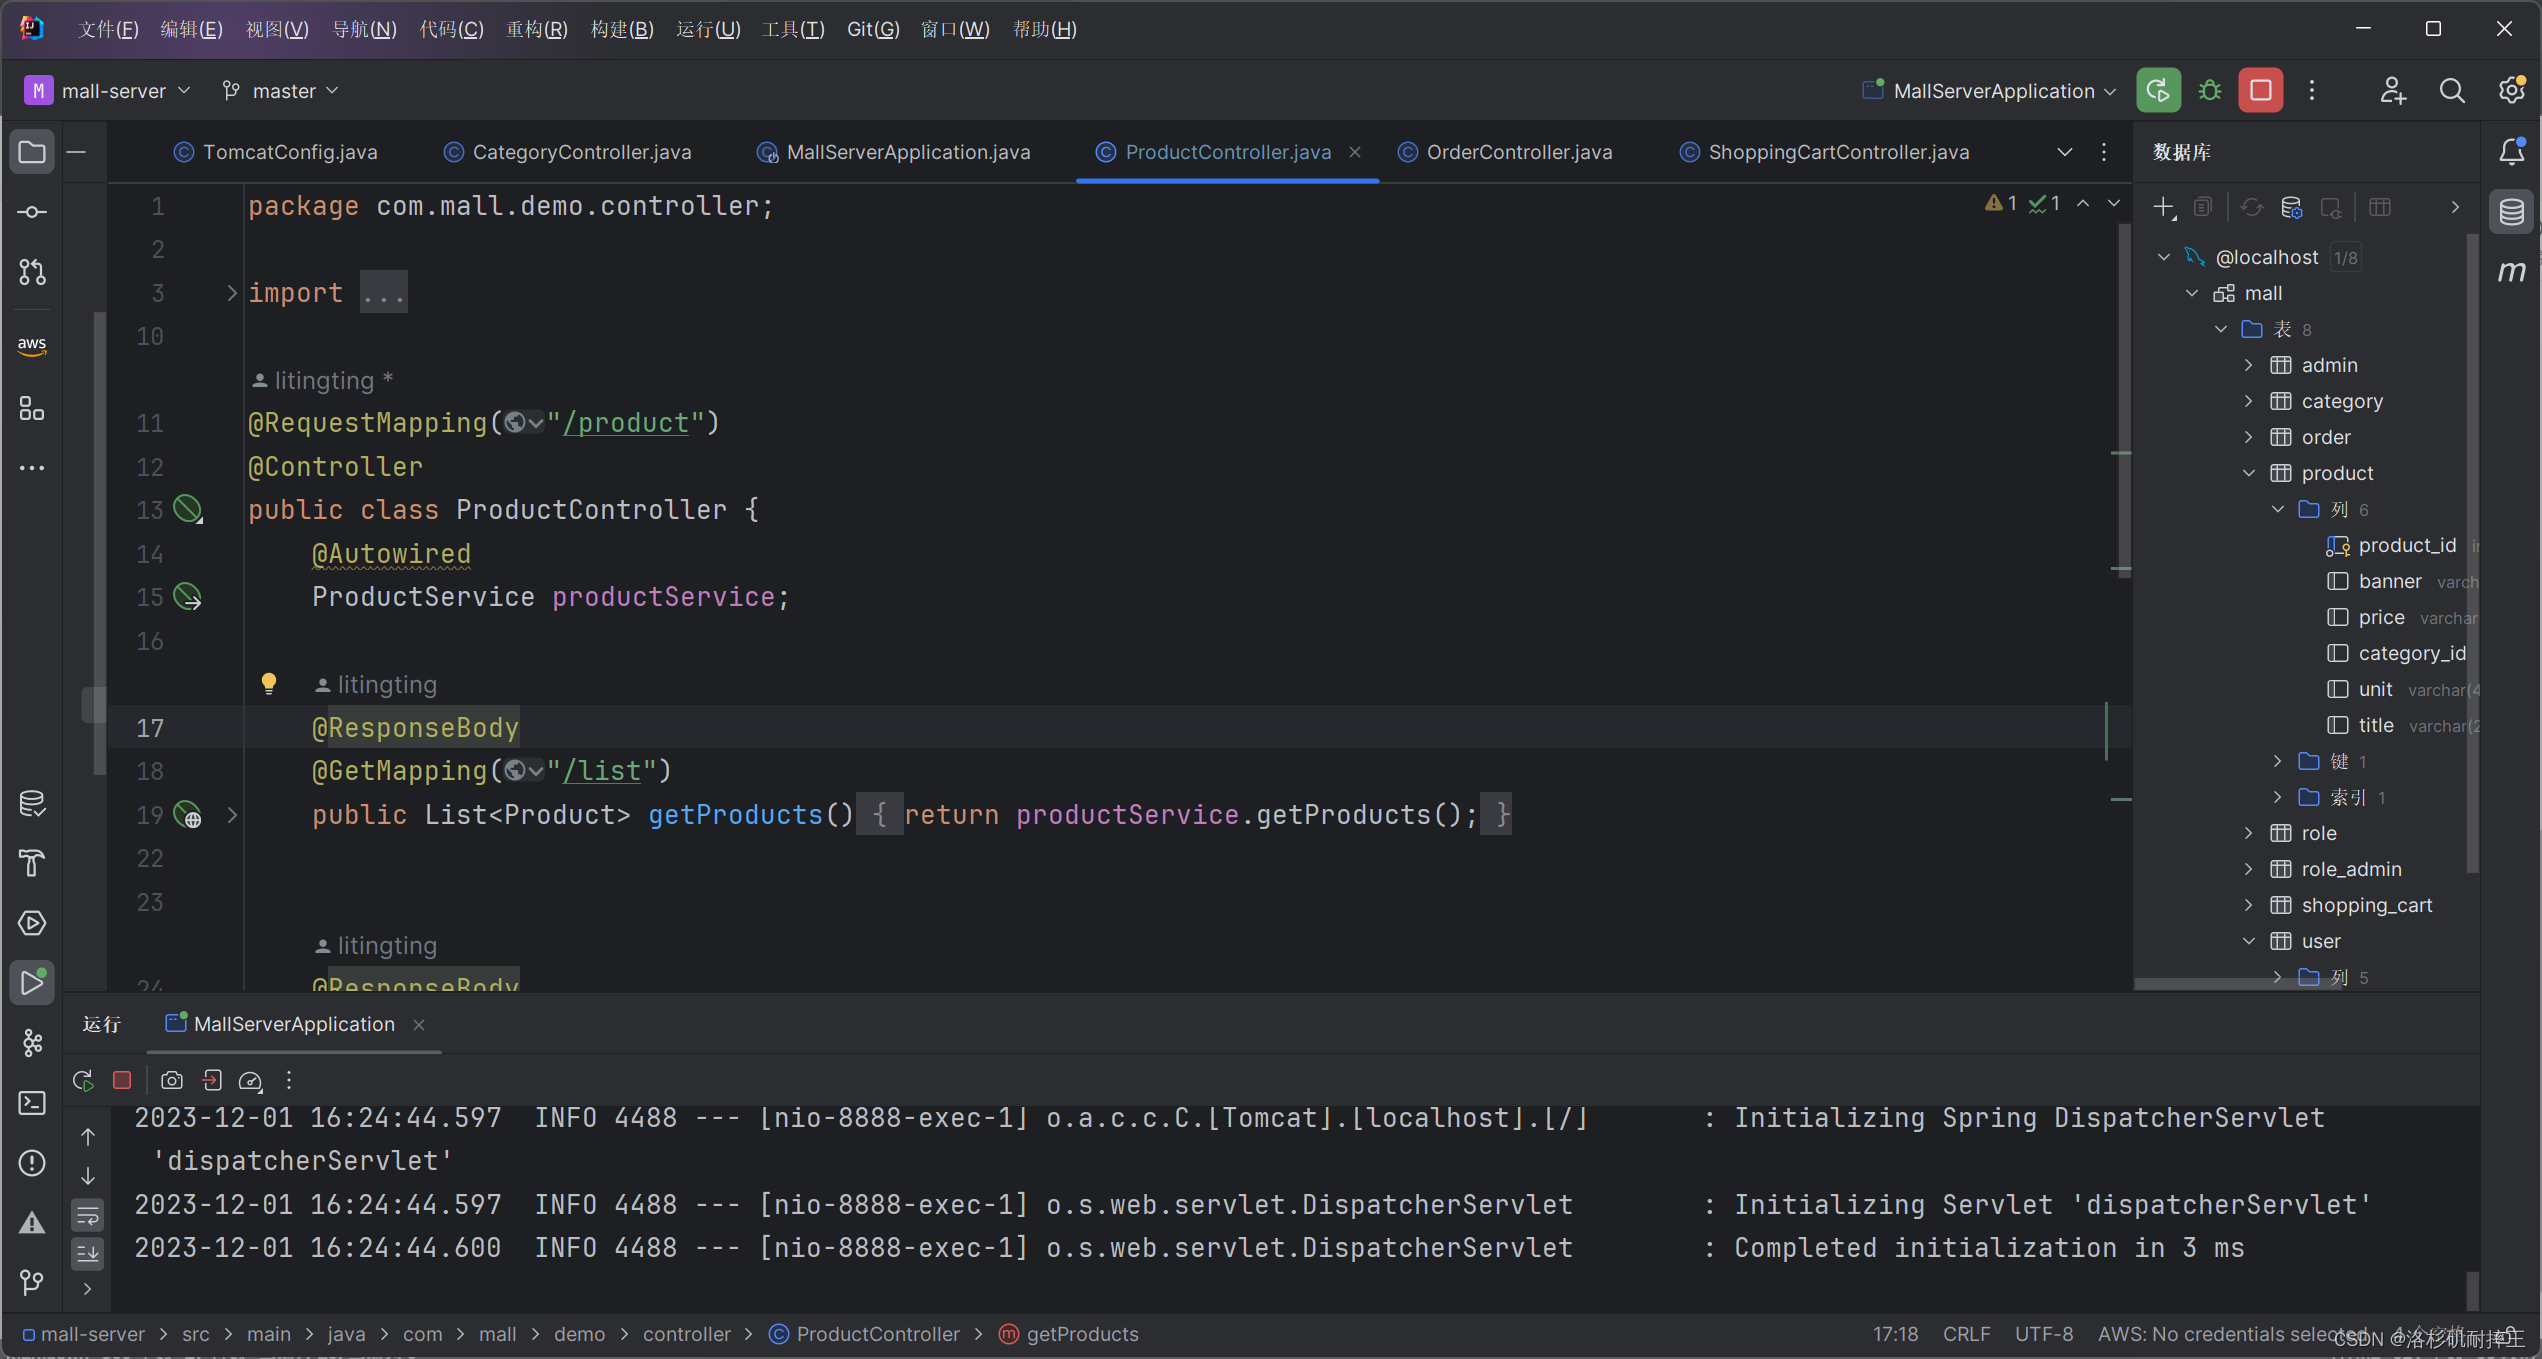Image resolution: width=2542 pixels, height=1359 pixels.
Task: Jump to next highlighted error arrow
Action: tap(2114, 204)
